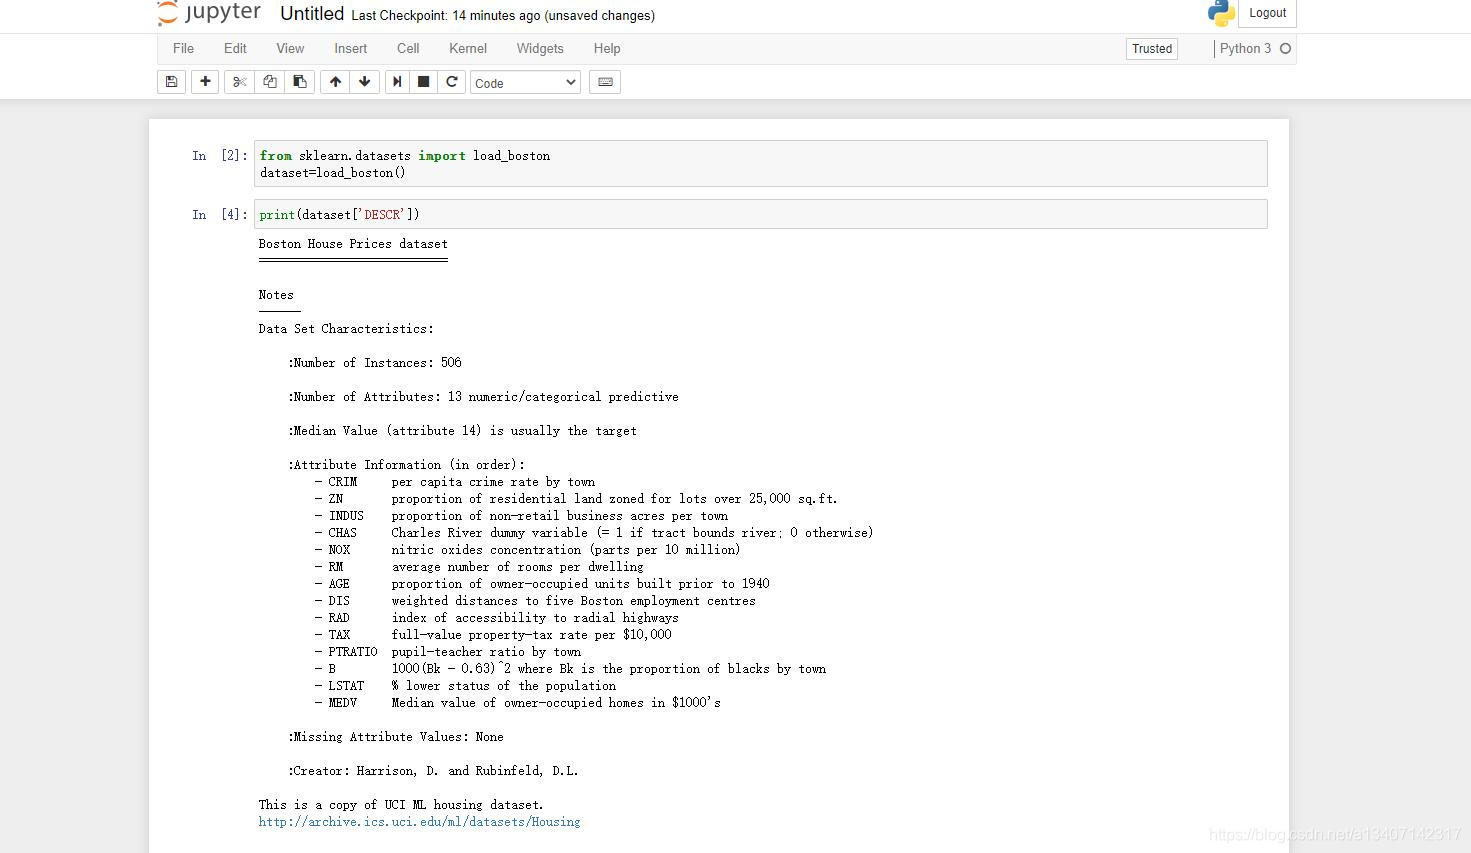This screenshot has height=853, width=1471.
Task: Cut selected cells with the scissors icon
Action: pyautogui.click(x=239, y=82)
